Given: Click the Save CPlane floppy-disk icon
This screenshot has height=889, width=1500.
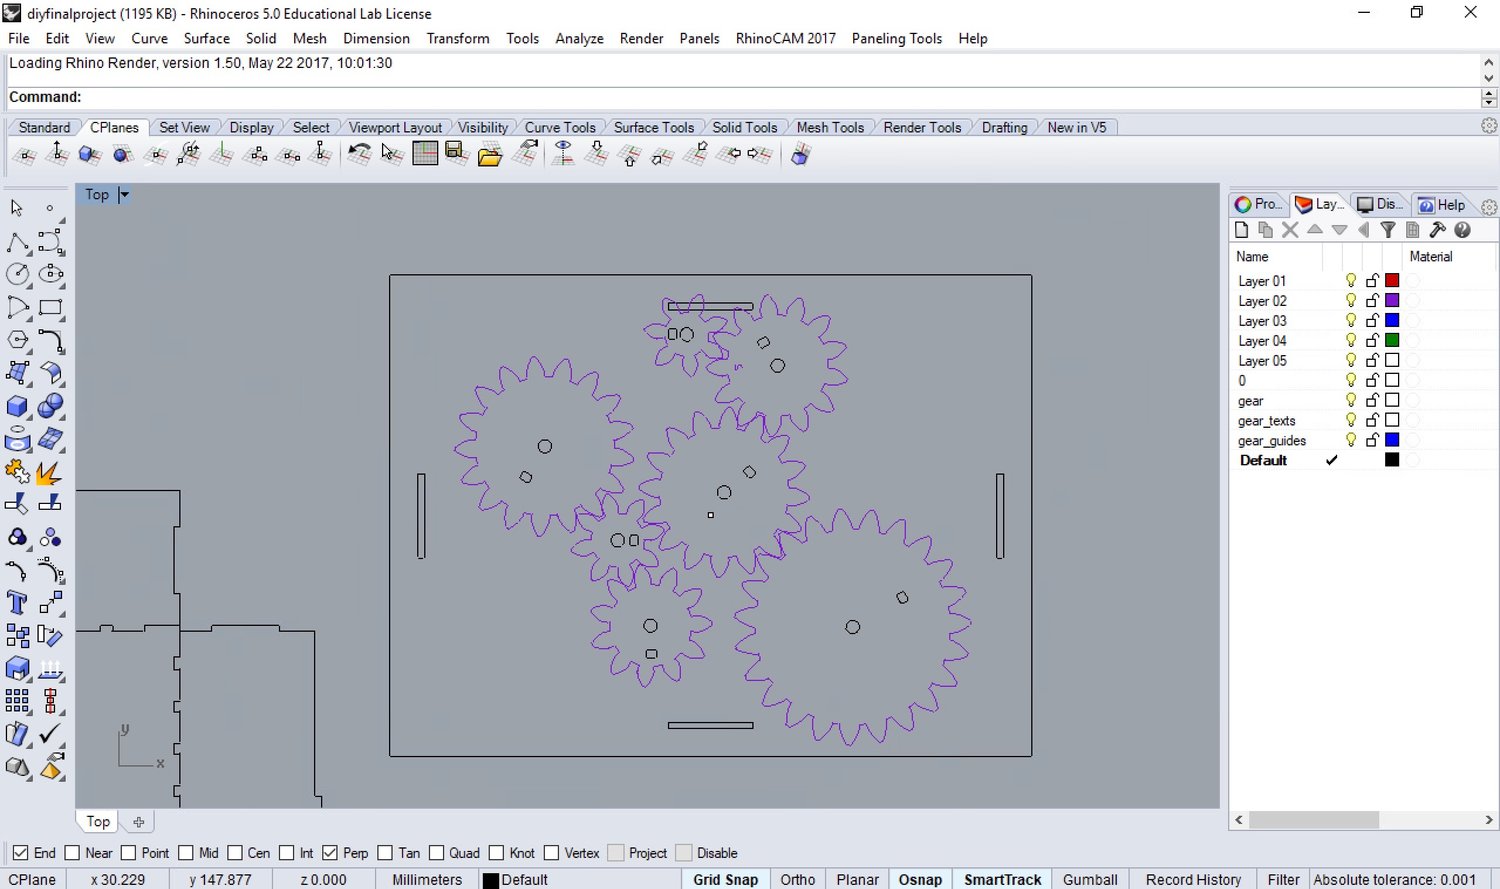Looking at the screenshot, I should pos(457,154).
